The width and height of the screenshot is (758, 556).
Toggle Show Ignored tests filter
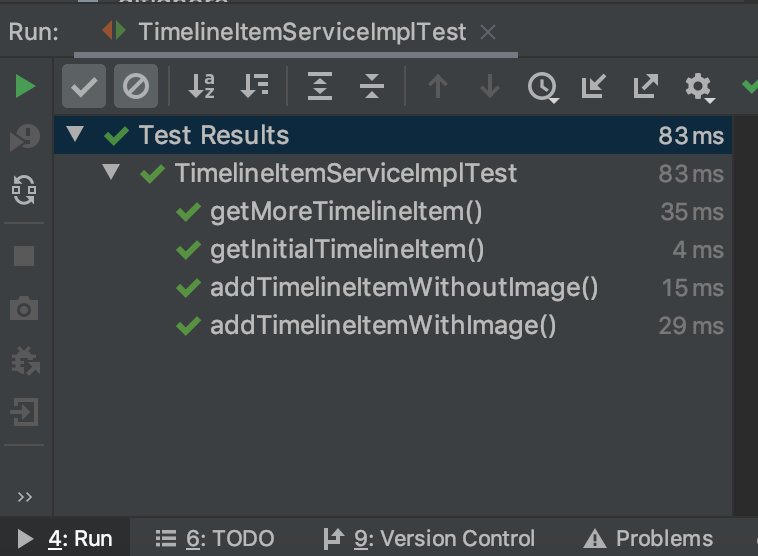[x=135, y=87]
